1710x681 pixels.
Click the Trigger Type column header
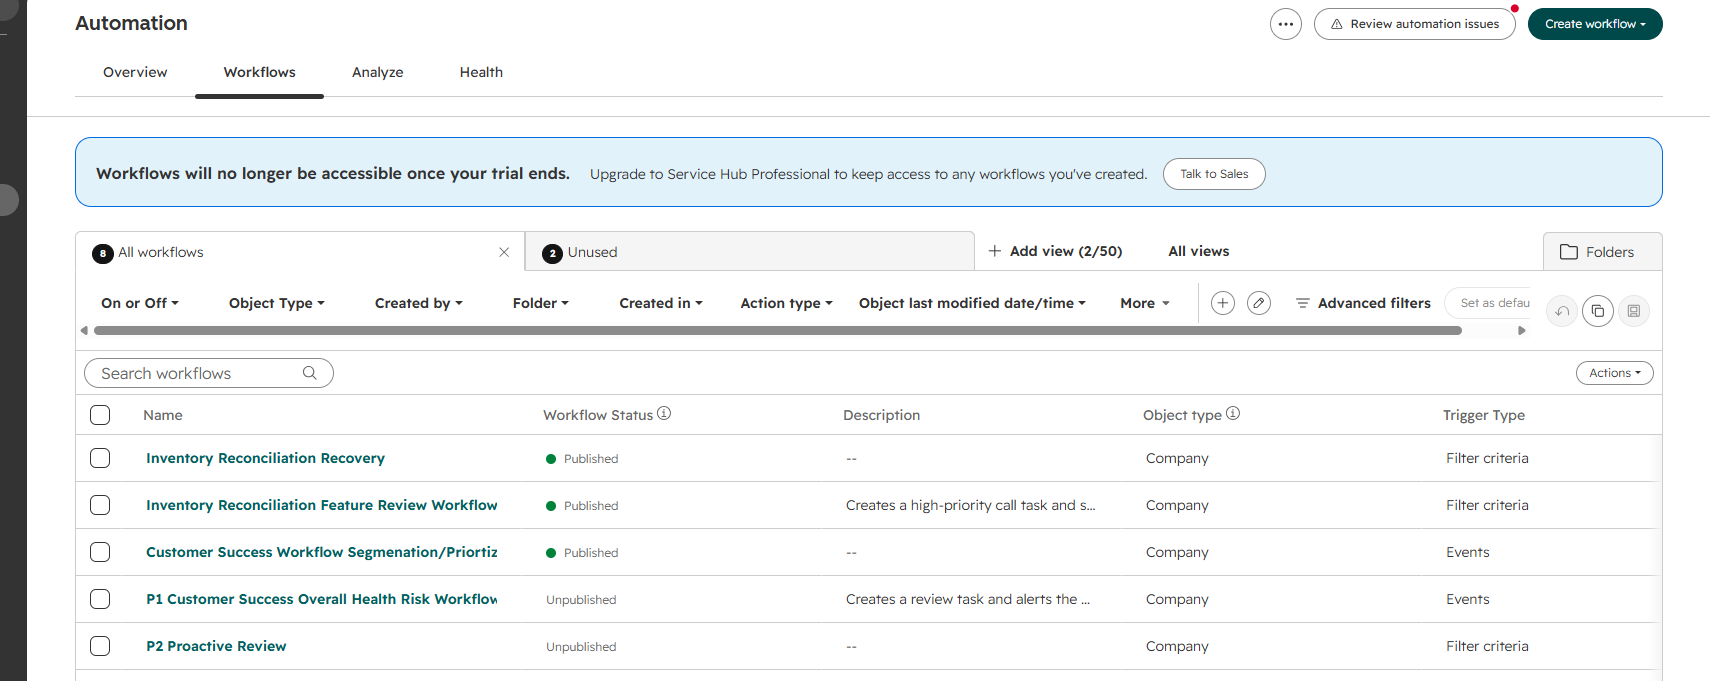click(1484, 415)
